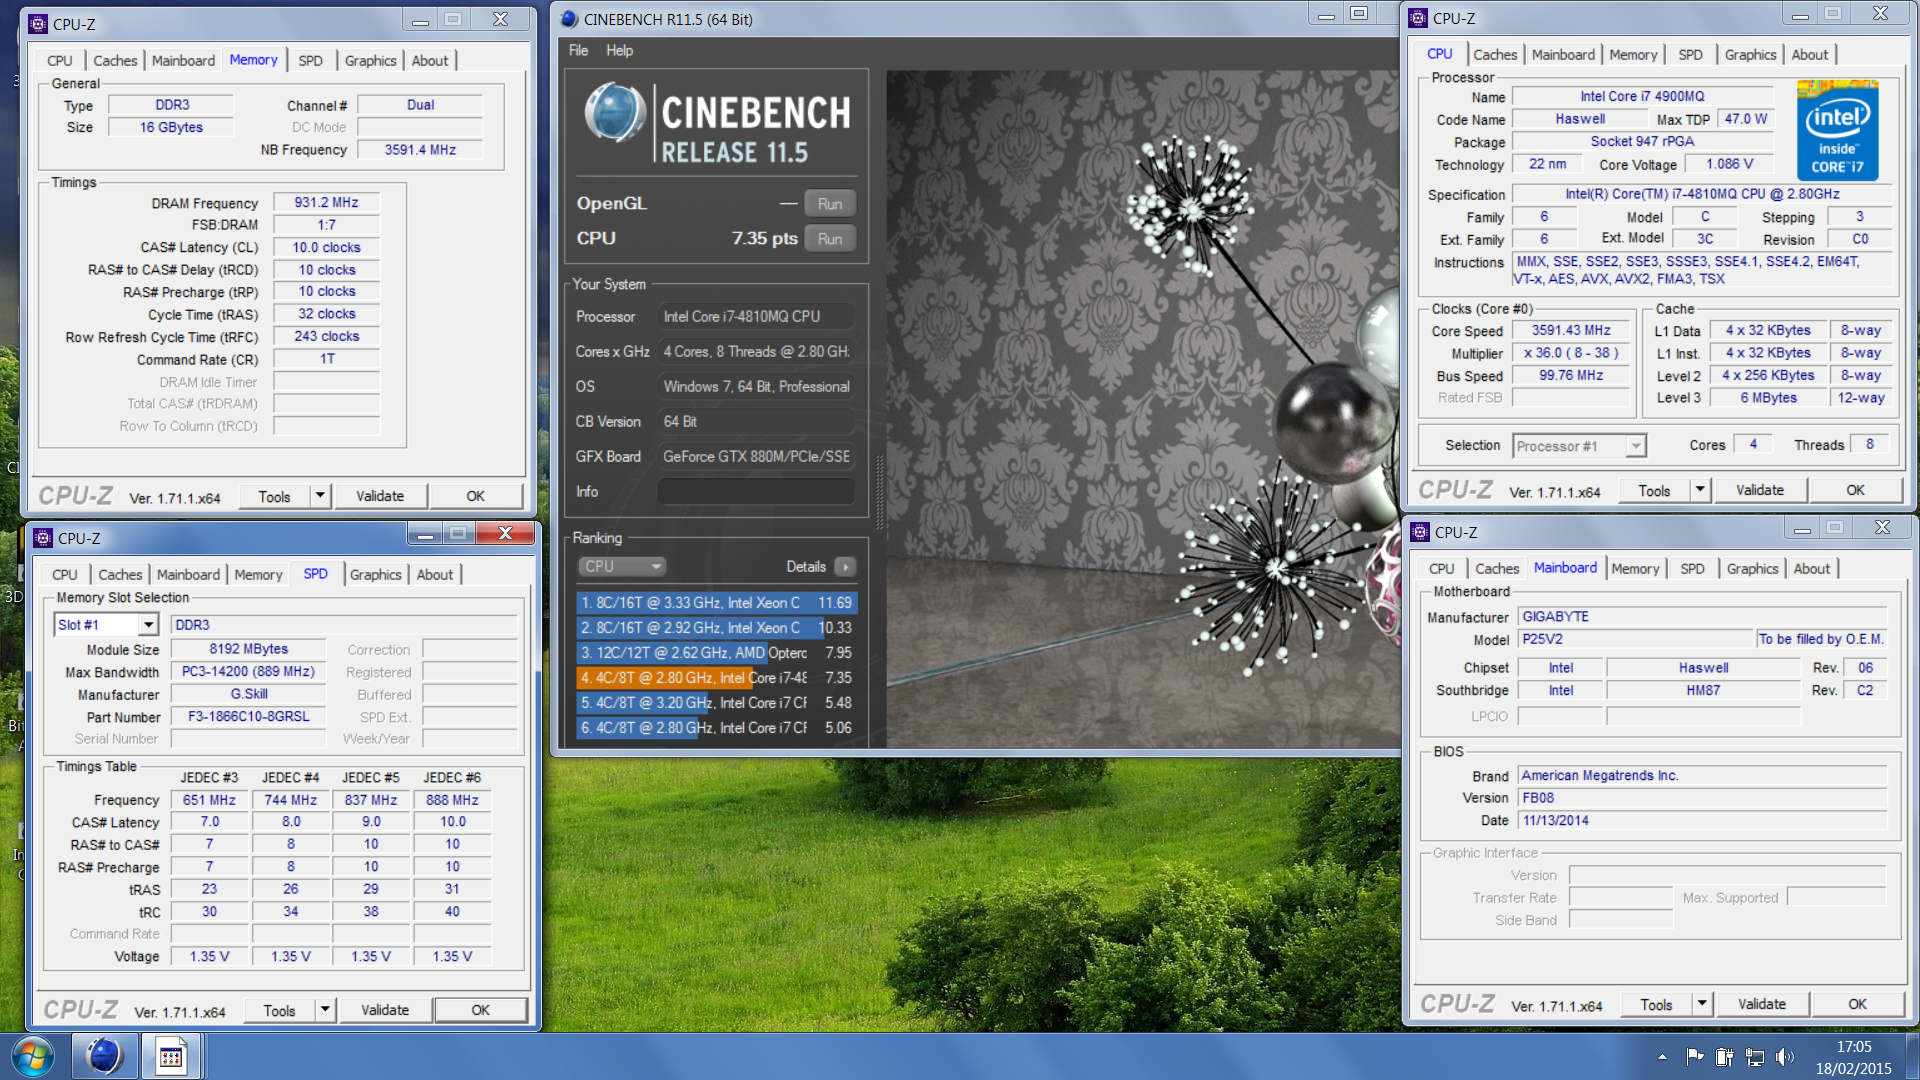Image resolution: width=1920 pixels, height=1080 pixels.
Task: Click the DRAM Frequency value 931.2 MHz
Action: click(326, 203)
